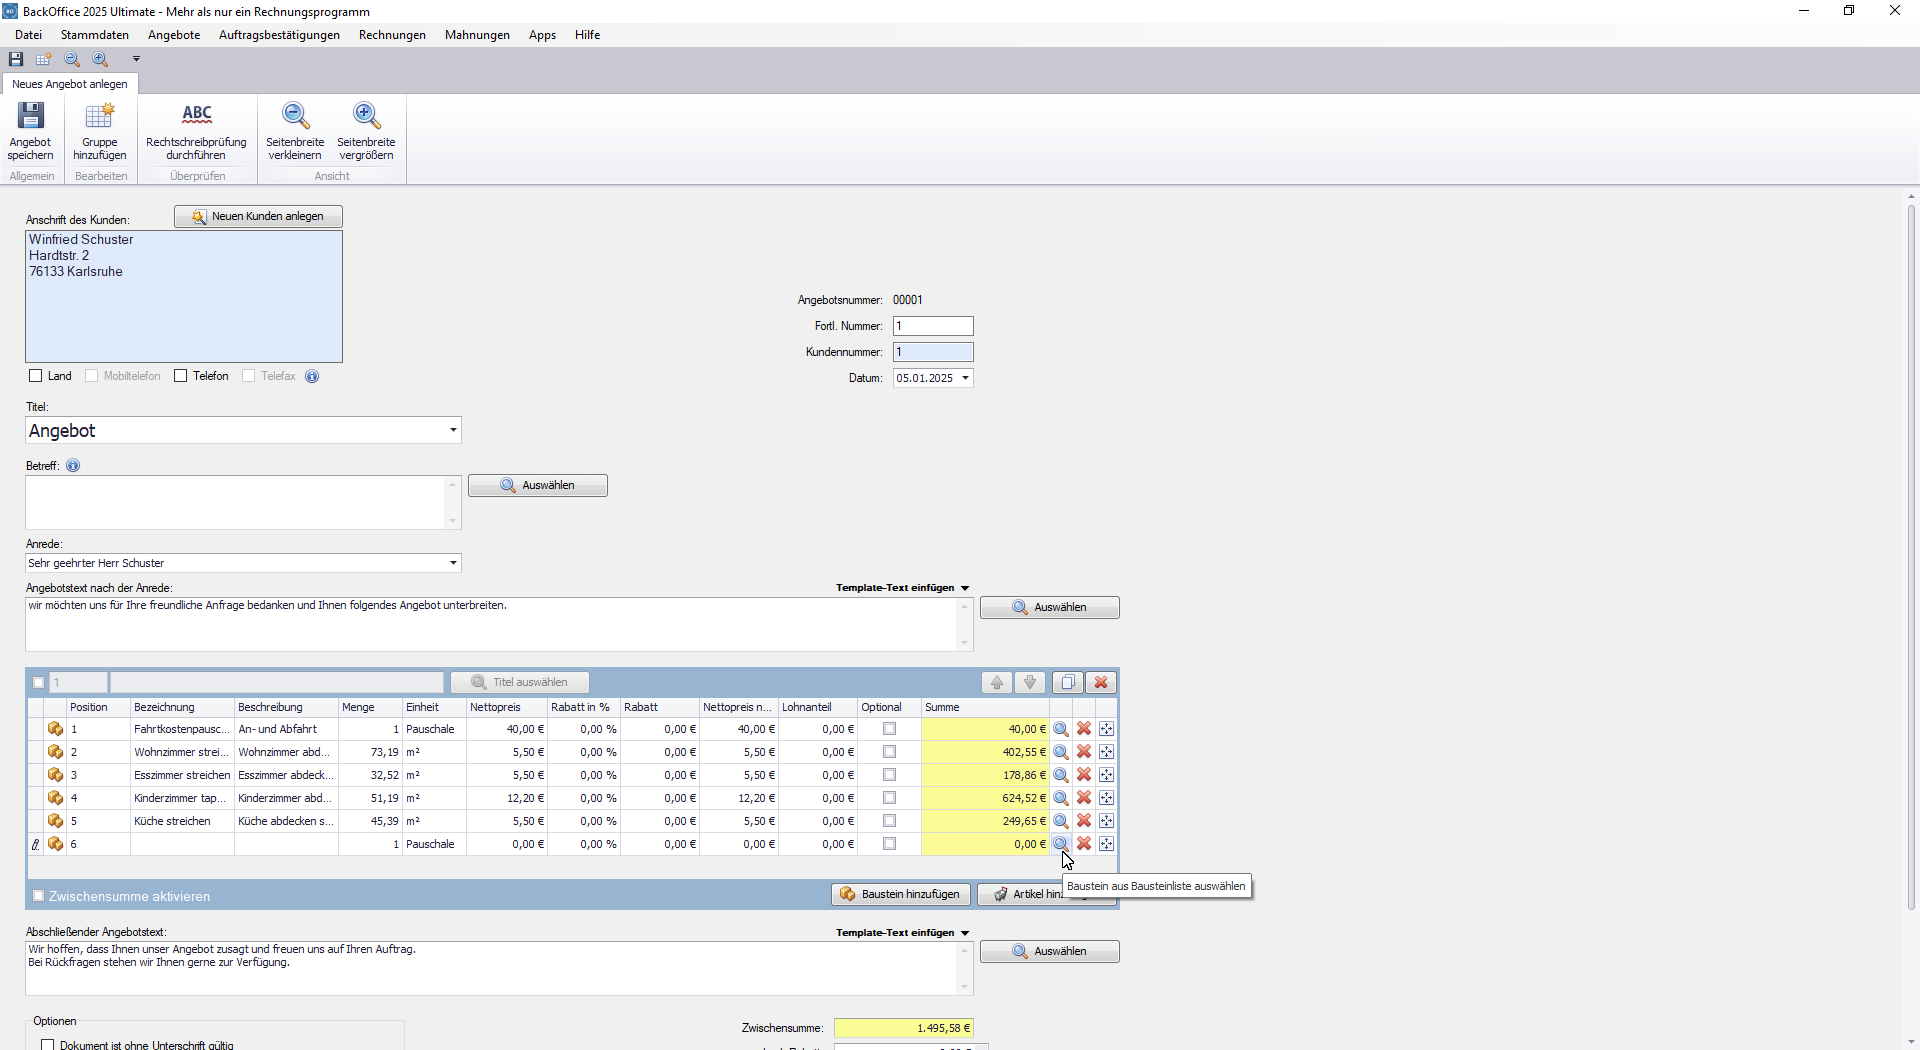
Task: Open the Stammdaten menu
Action: click(95, 35)
